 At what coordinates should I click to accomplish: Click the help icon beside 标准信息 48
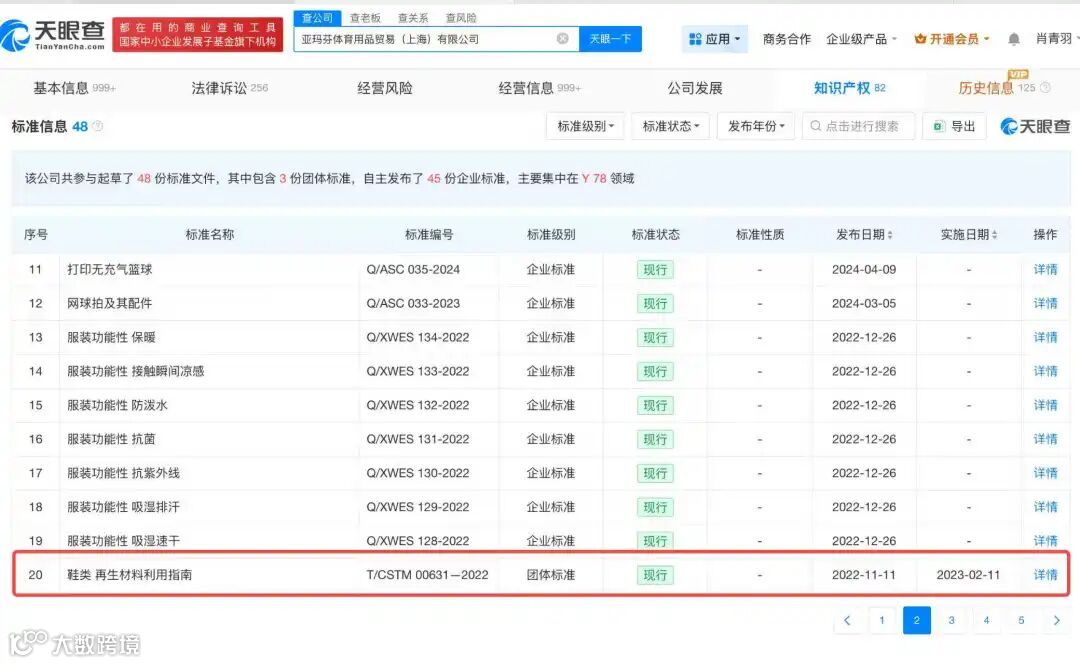pos(98,126)
